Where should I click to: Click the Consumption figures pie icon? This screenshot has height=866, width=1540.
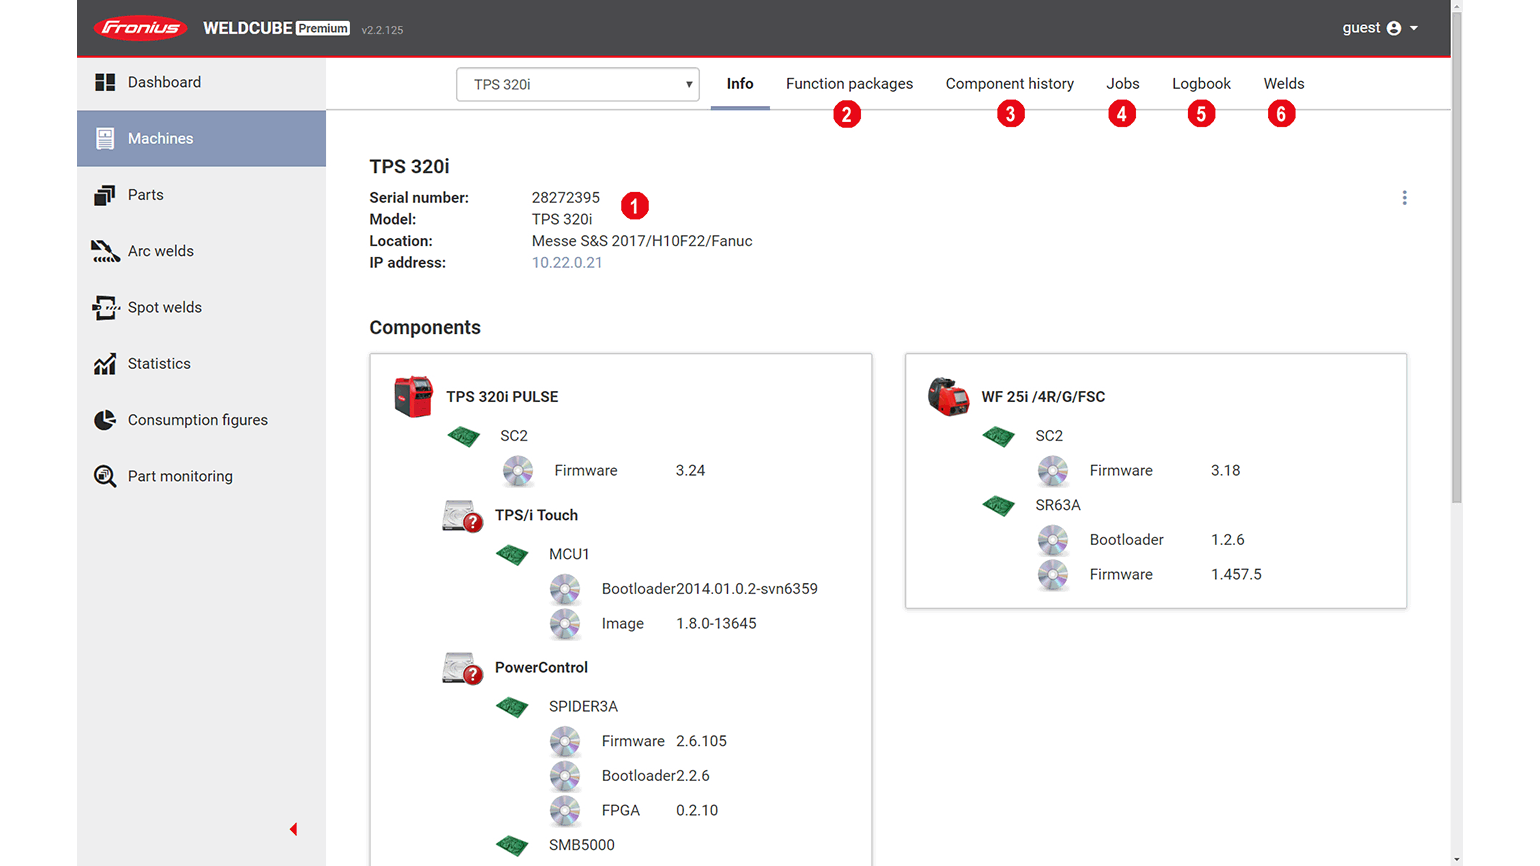point(105,420)
